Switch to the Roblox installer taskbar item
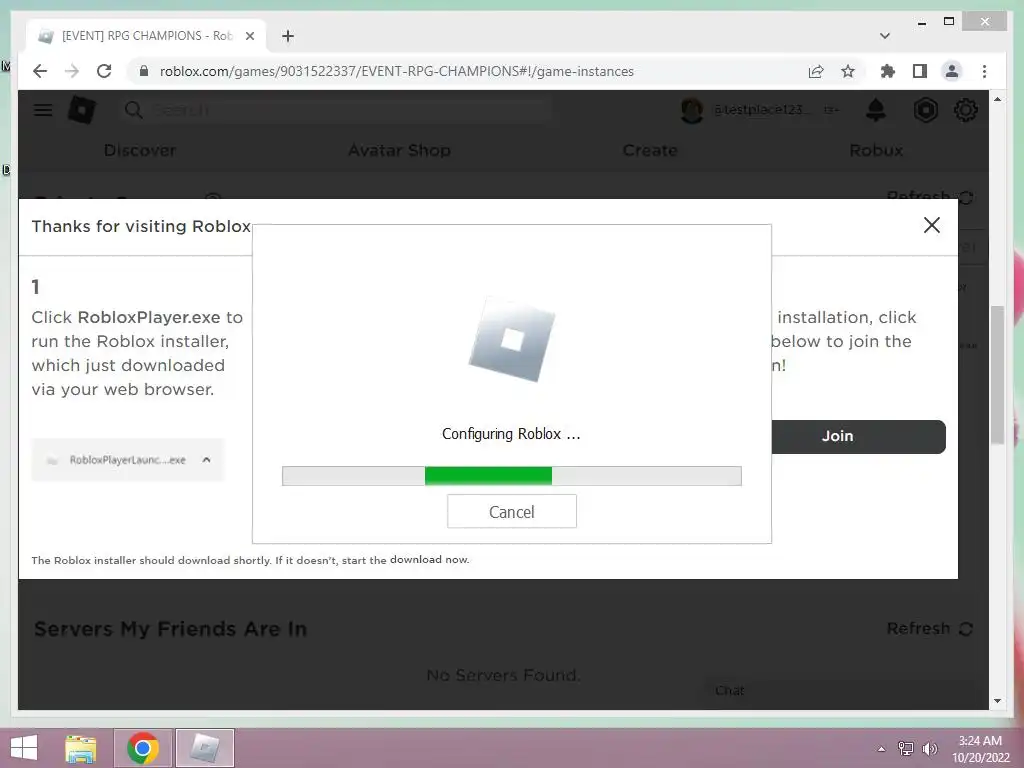1024x768 pixels. (x=205, y=748)
